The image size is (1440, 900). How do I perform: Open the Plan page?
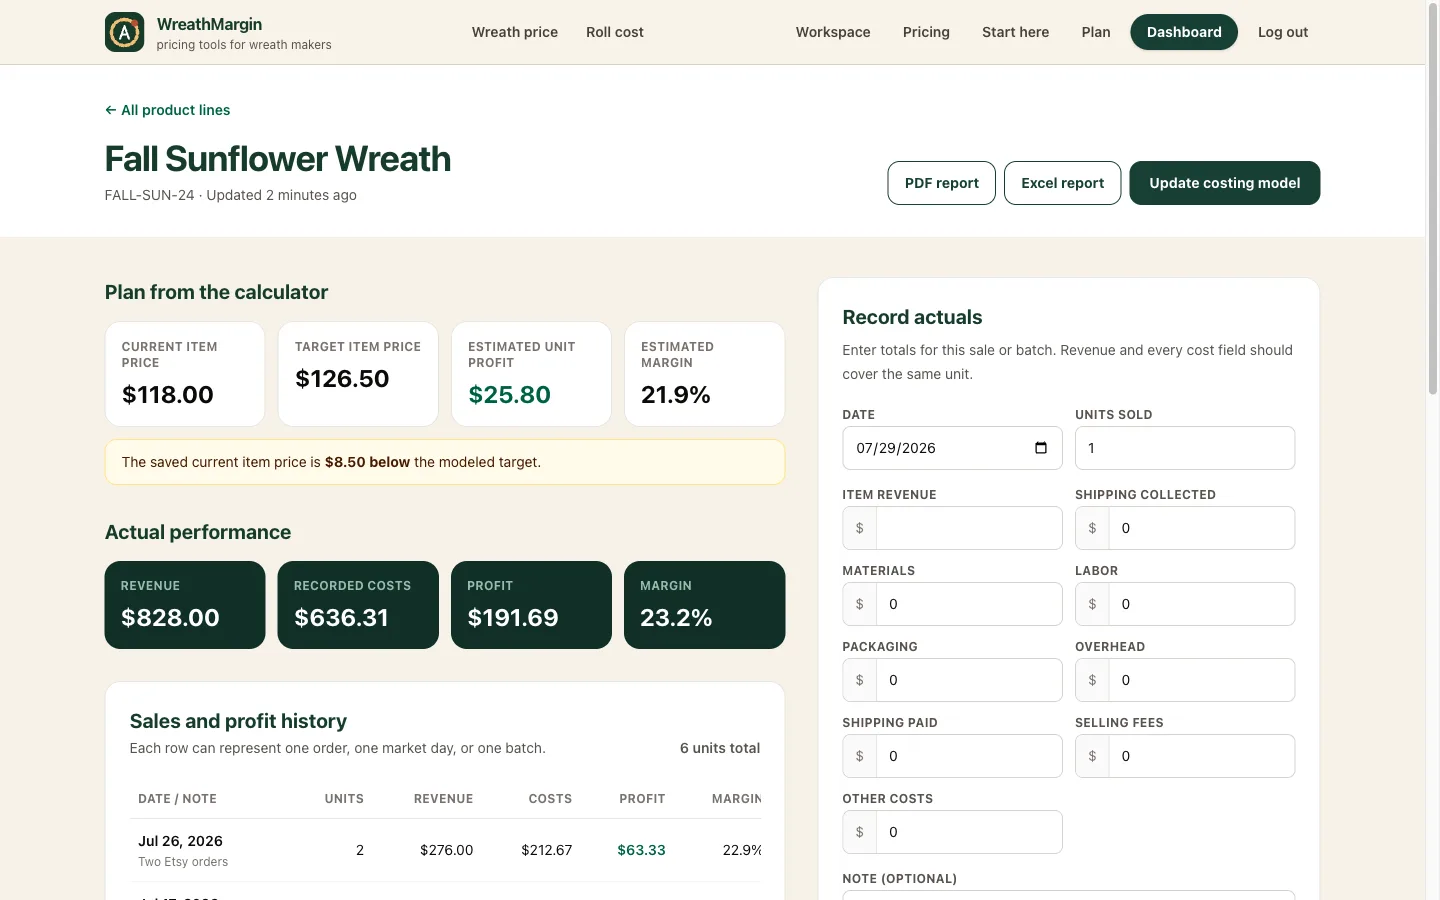[x=1096, y=32]
